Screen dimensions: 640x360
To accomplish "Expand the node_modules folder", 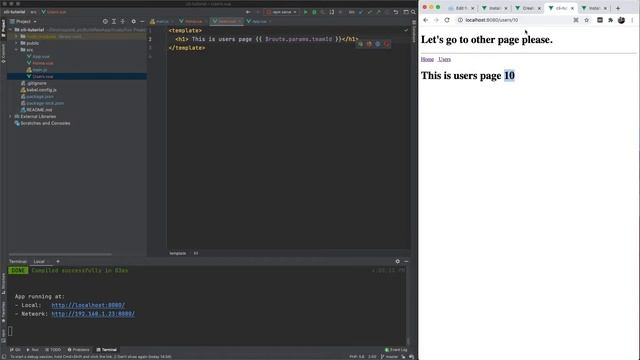I will pos(17,36).
